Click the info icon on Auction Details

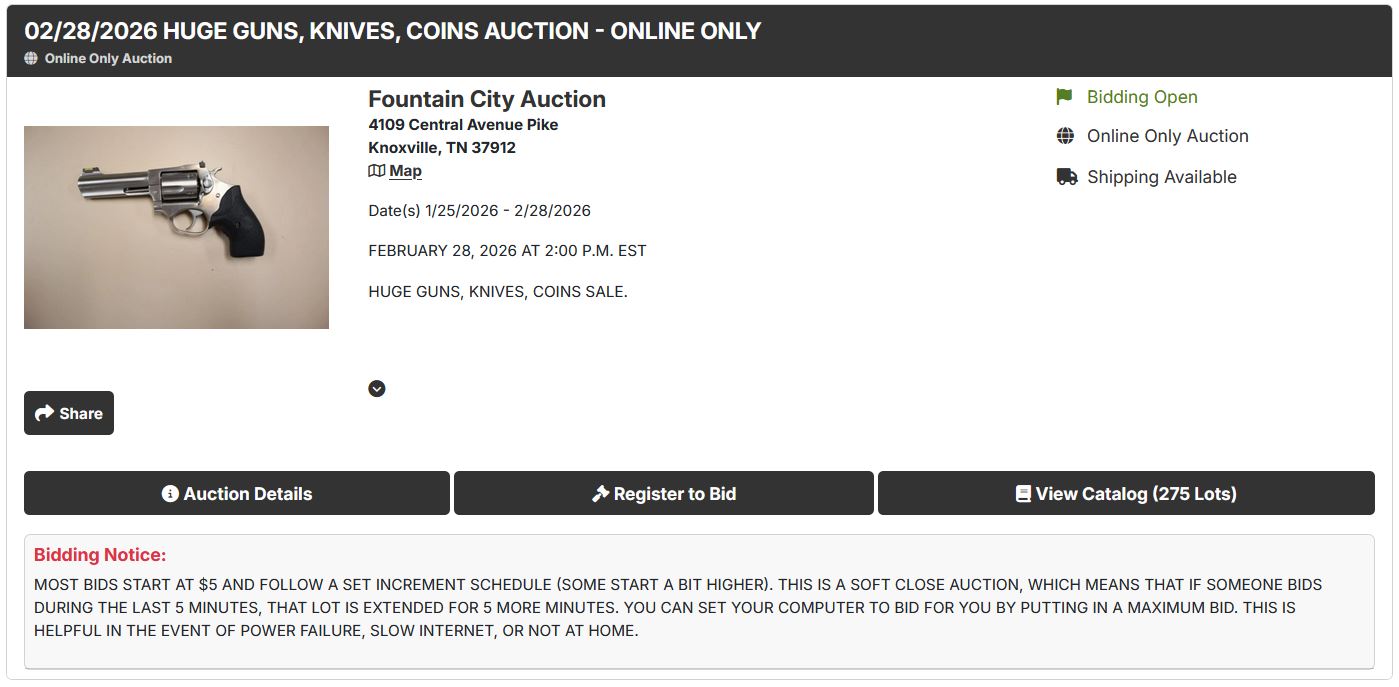coord(170,494)
